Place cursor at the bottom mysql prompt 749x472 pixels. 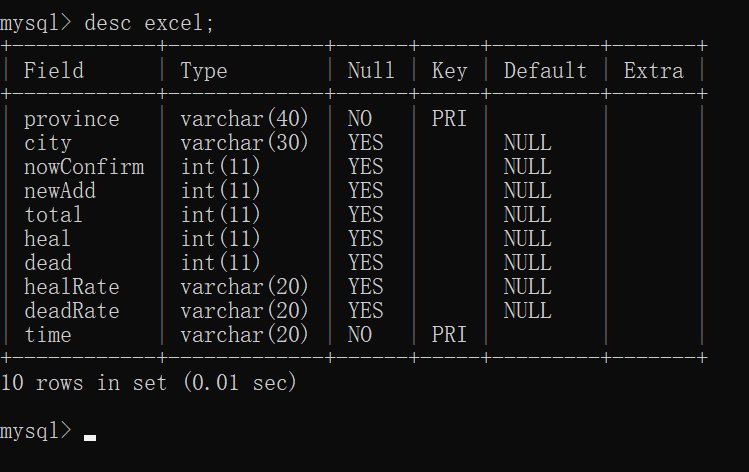(x=90, y=431)
